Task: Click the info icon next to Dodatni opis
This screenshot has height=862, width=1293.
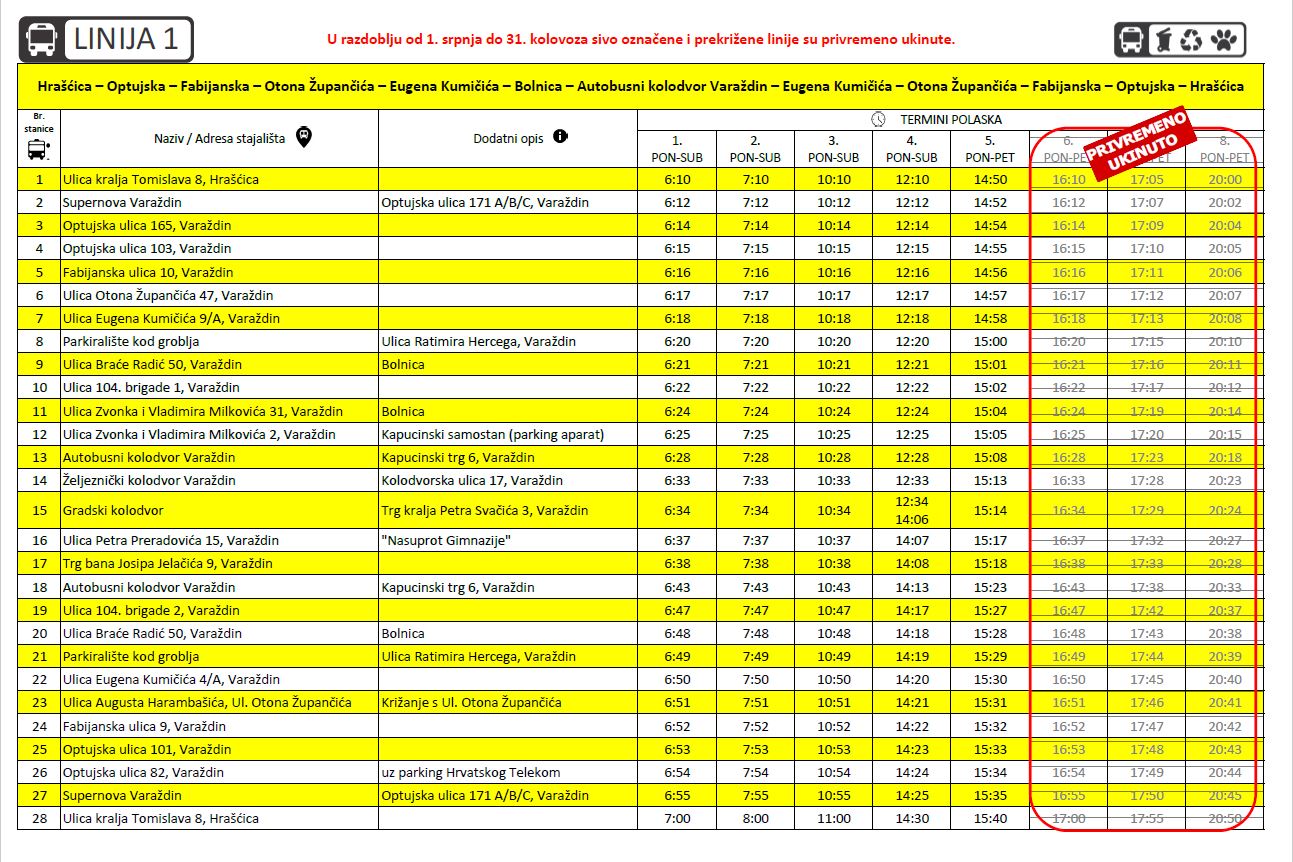Action: coord(560,136)
